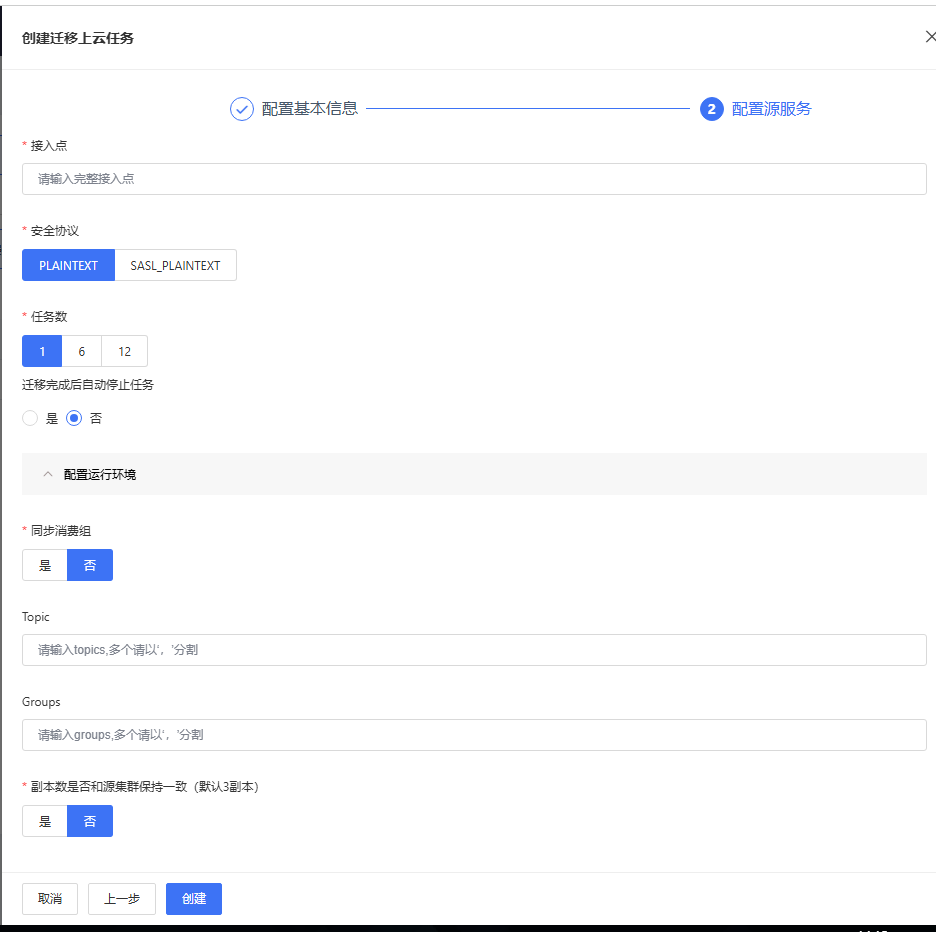Go to the 配置基本信息 step label
The image size is (936, 932).
coord(310,109)
